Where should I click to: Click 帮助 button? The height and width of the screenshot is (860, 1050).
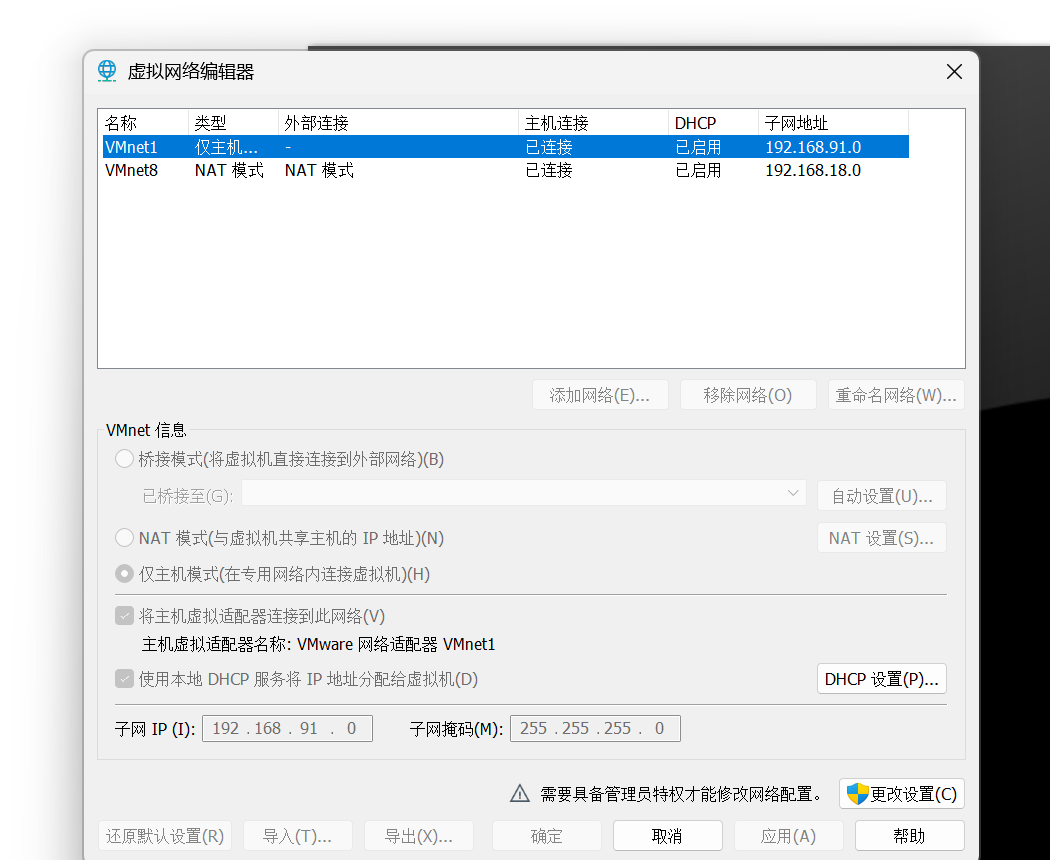(909, 836)
